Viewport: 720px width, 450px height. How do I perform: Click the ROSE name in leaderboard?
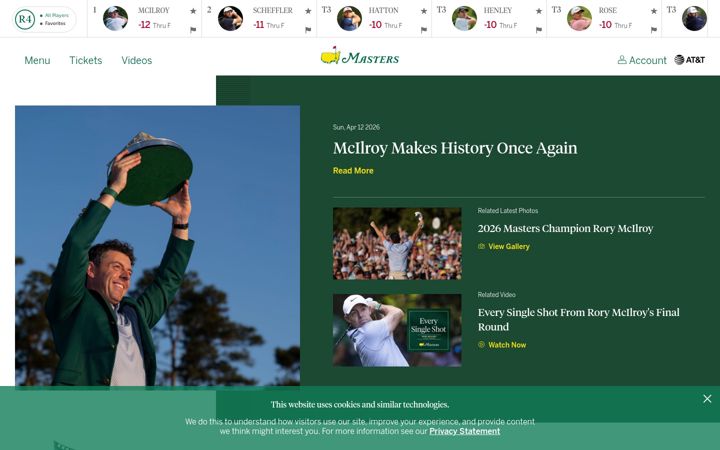tap(608, 10)
